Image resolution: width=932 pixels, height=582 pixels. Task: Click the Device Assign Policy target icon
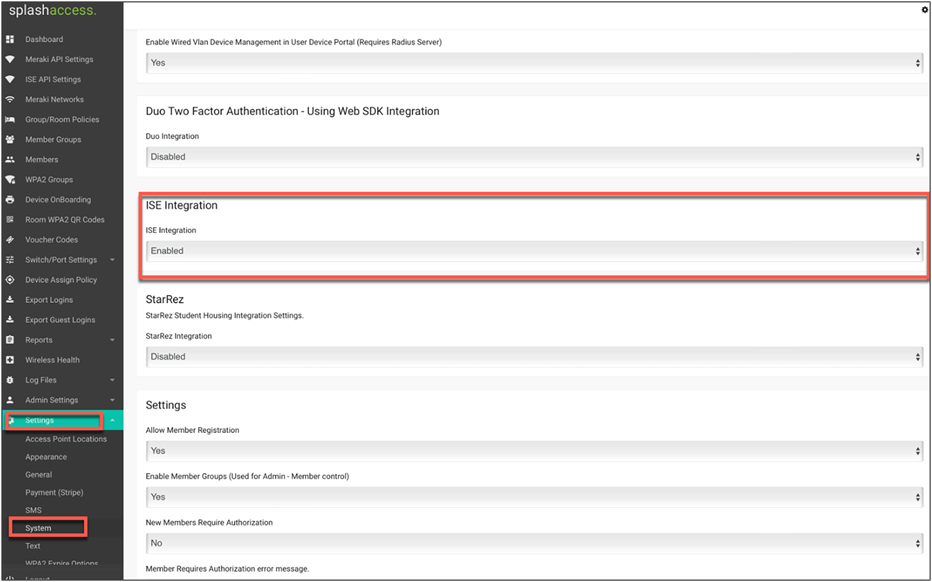10,280
